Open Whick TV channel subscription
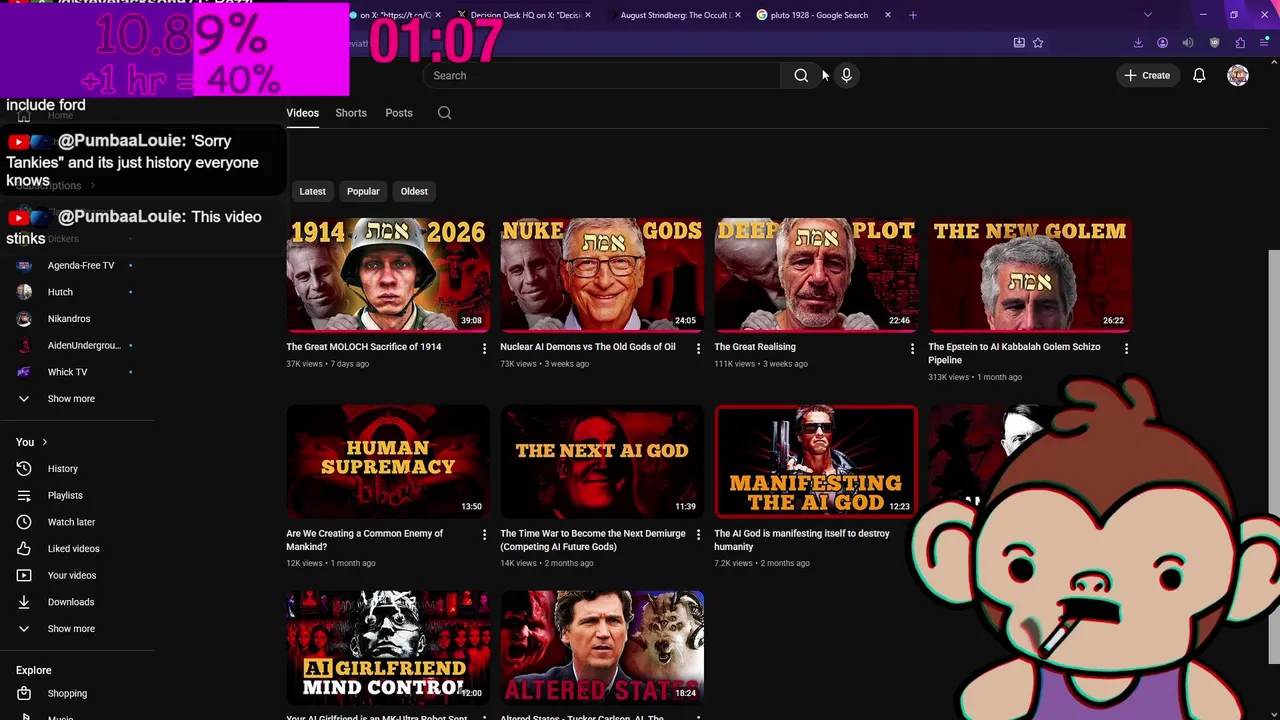Image resolution: width=1280 pixels, height=720 pixels. (70, 372)
